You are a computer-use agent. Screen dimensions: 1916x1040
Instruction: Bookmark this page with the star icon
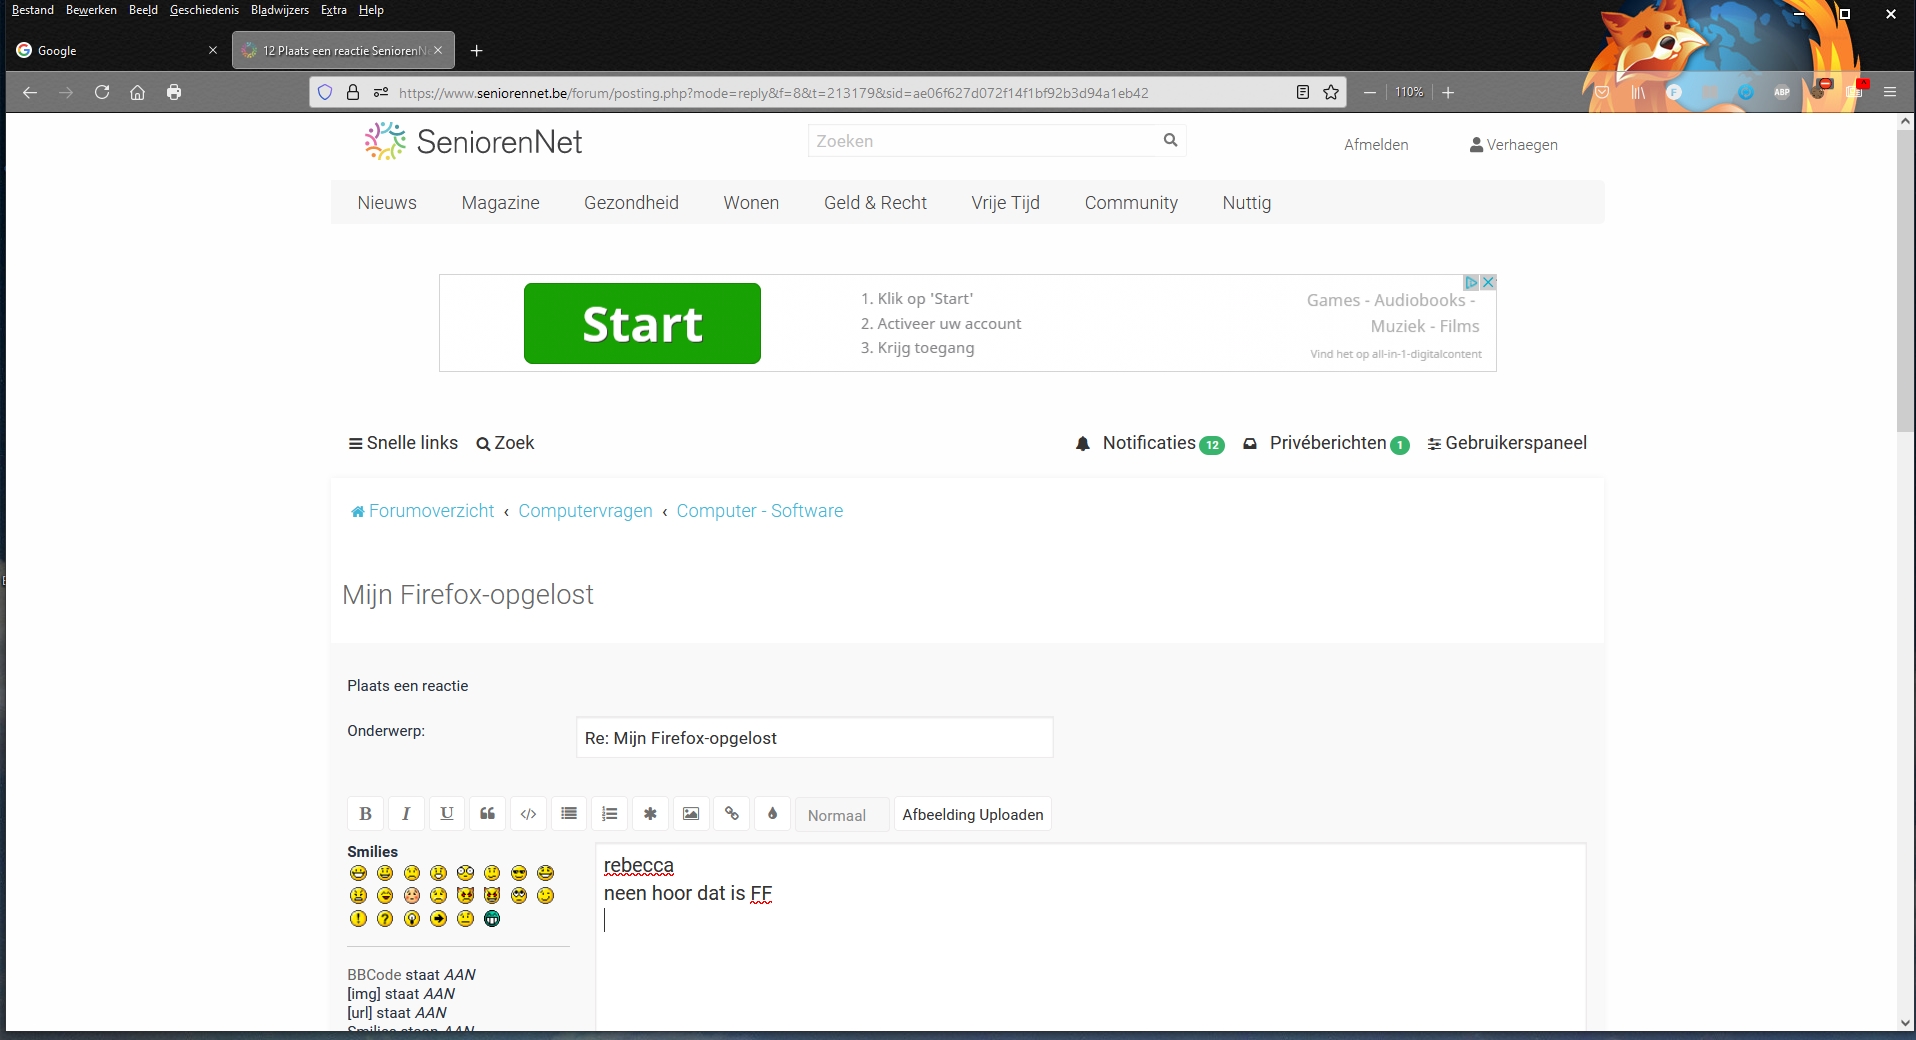pos(1331,92)
